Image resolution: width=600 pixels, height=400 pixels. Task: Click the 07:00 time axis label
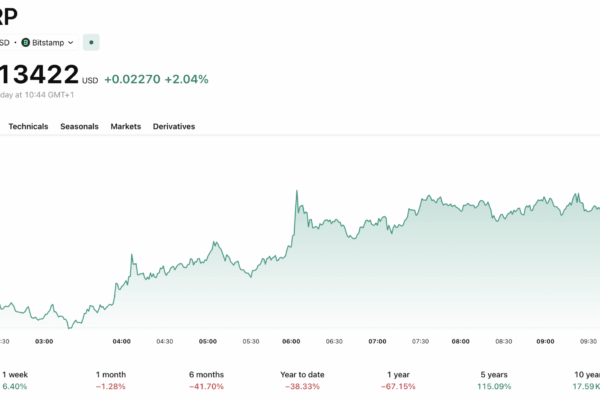click(377, 341)
